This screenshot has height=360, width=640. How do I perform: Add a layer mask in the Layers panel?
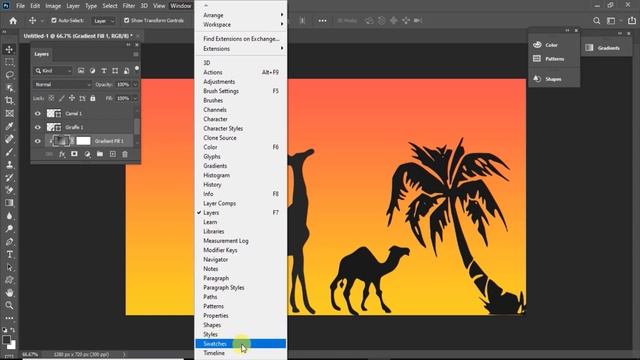tap(74, 154)
